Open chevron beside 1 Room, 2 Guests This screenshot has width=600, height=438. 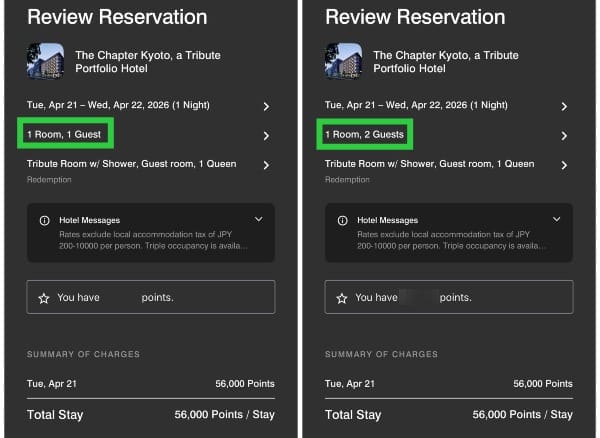[564, 136]
